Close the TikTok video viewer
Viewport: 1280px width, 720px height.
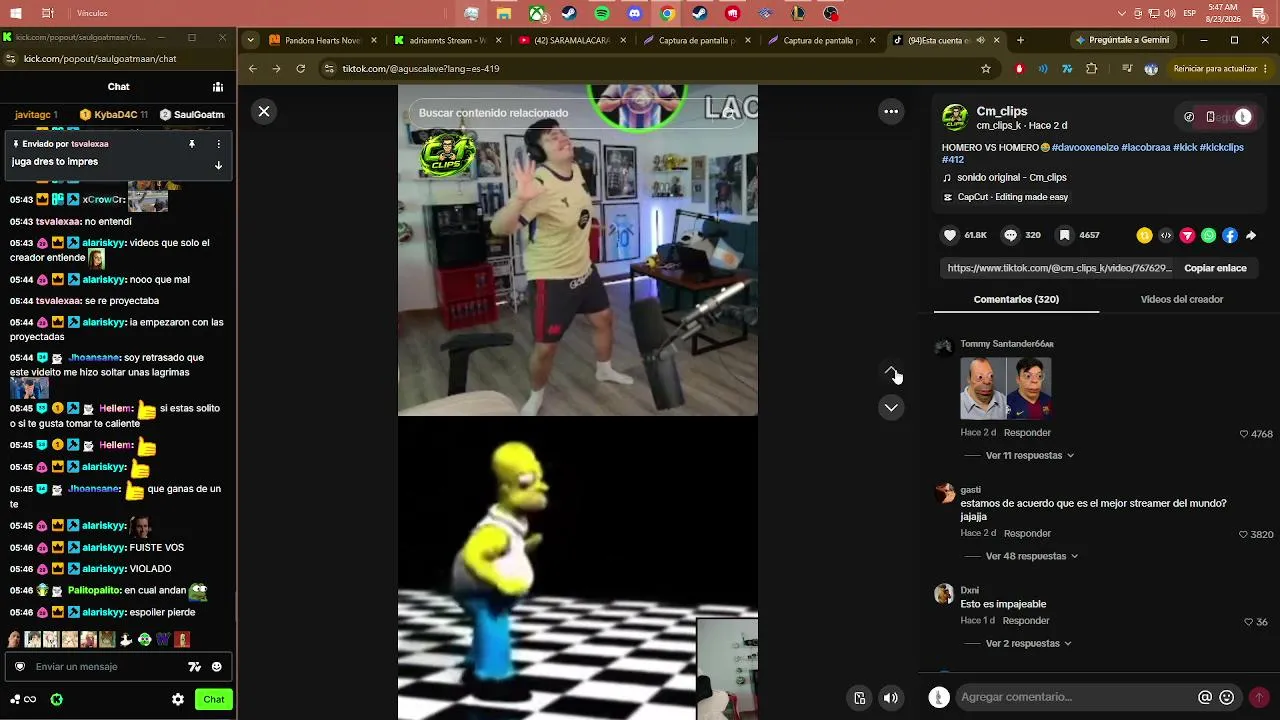[264, 112]
